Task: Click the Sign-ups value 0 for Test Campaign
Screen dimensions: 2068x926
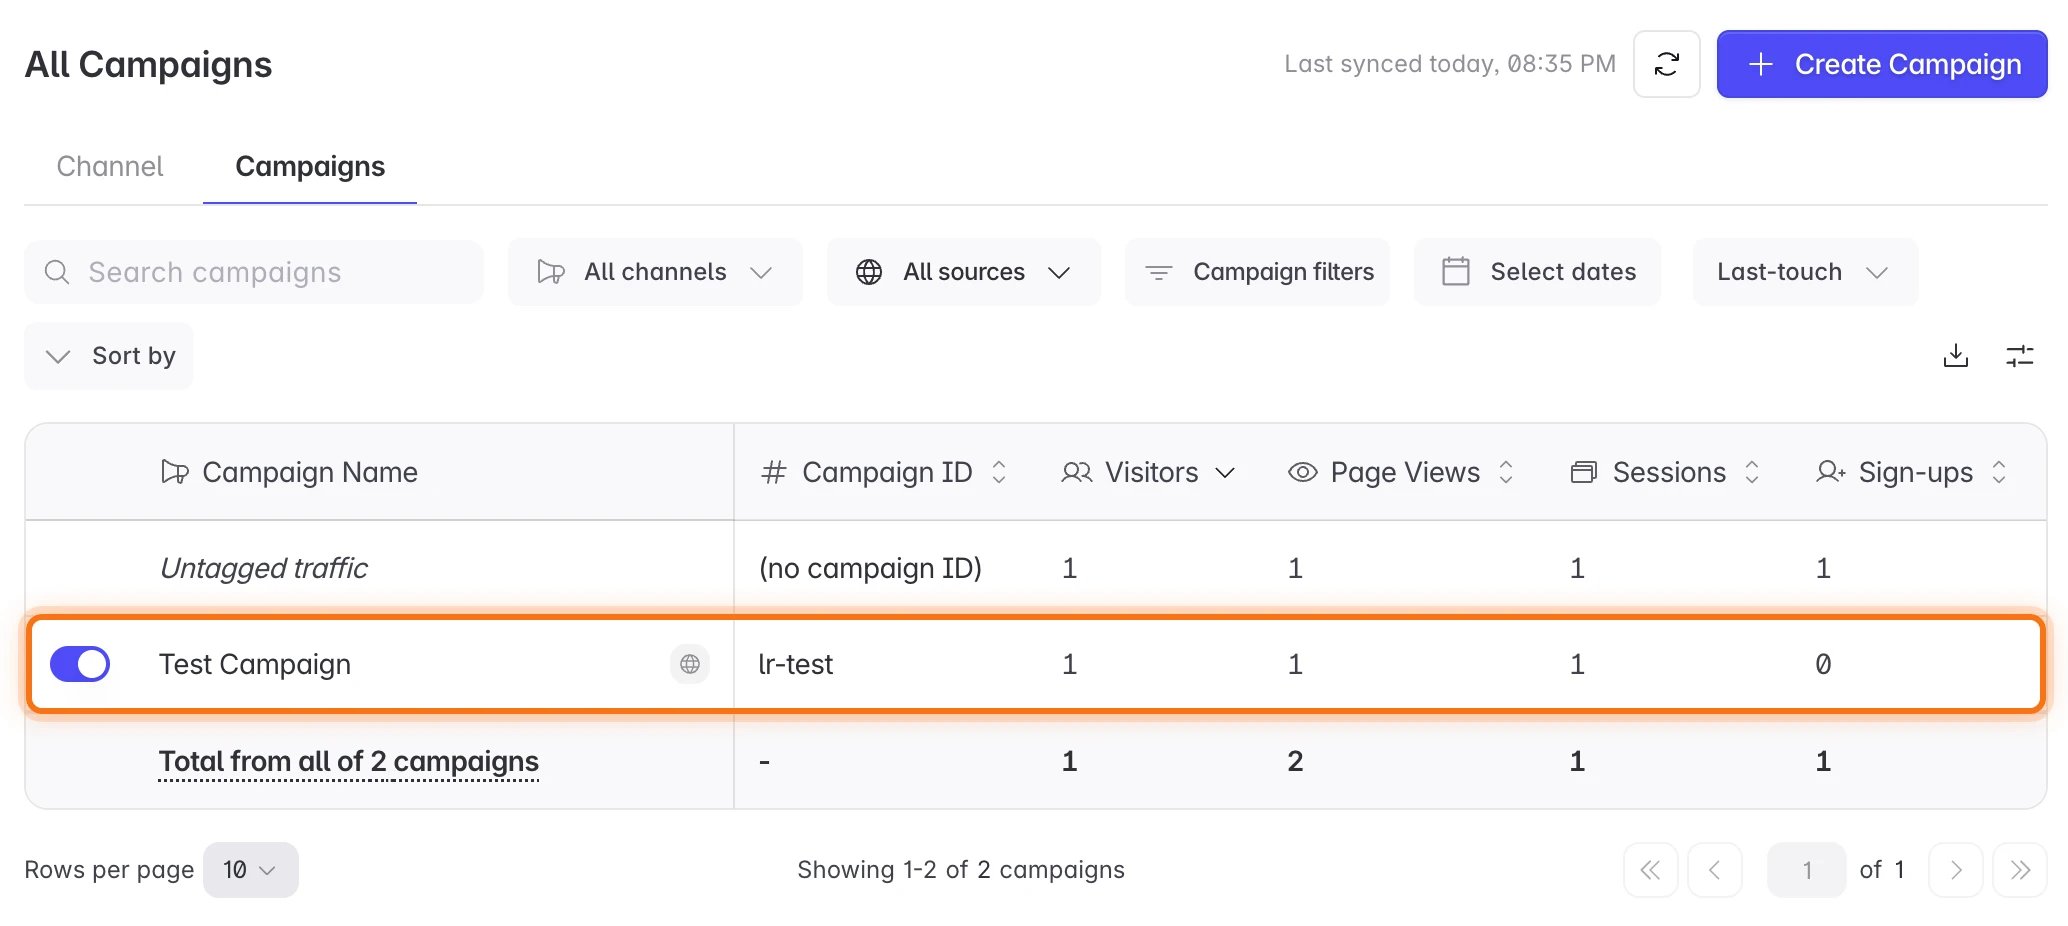Action: [x=1823, y=664]
